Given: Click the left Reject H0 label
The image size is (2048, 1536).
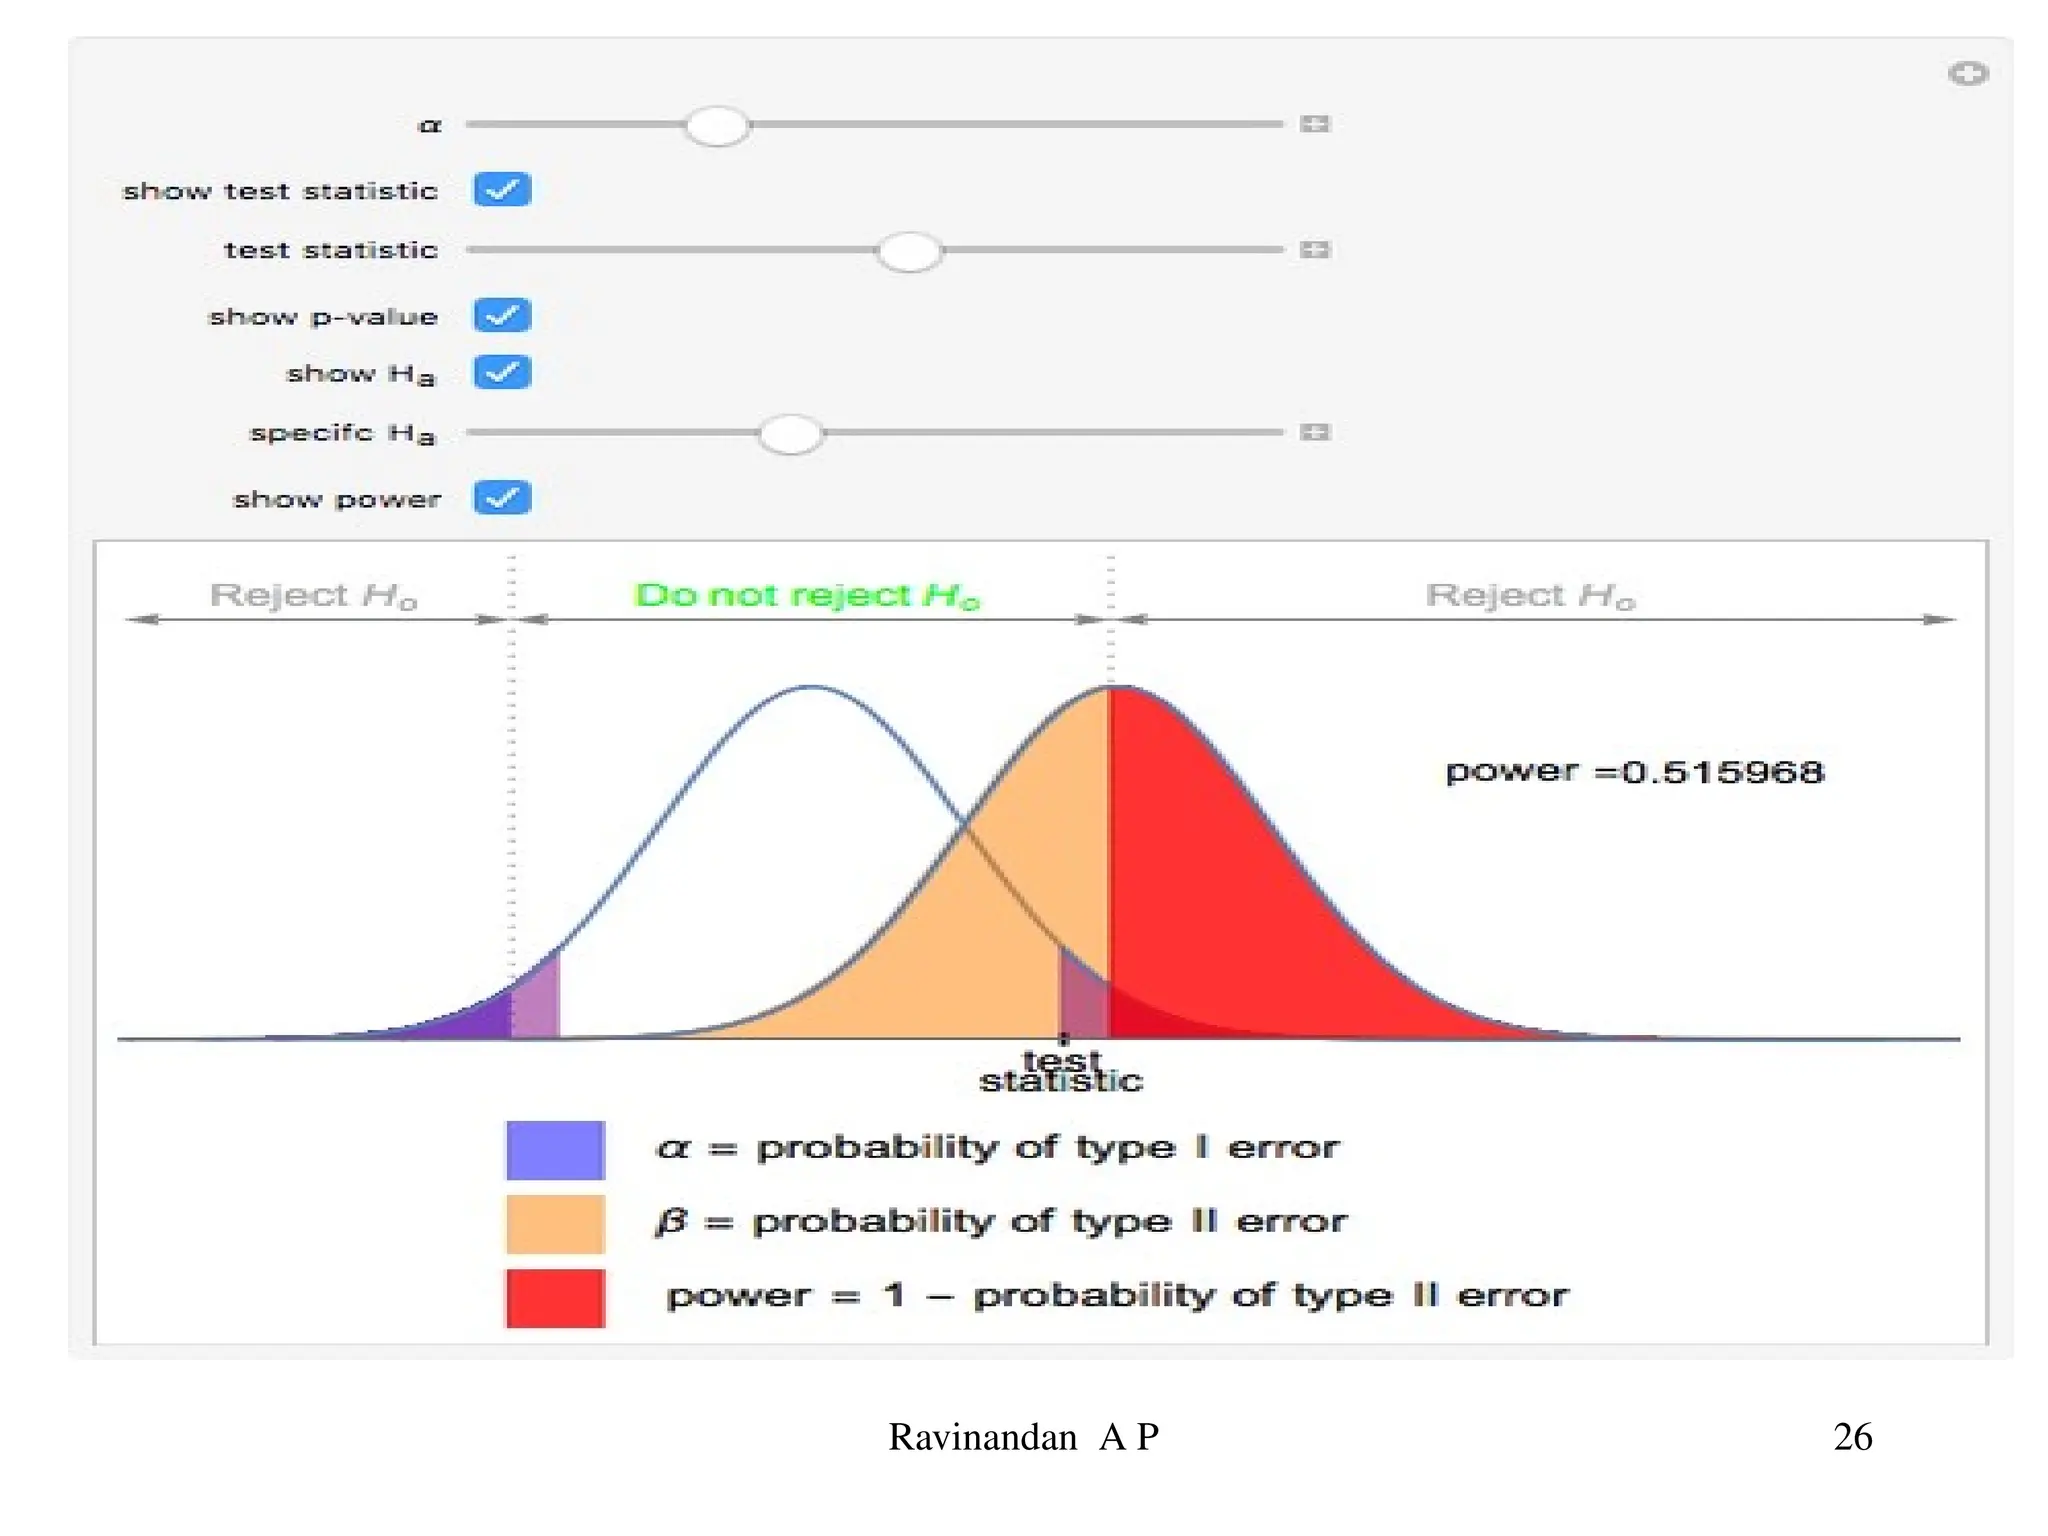Looking at the screenshot, I should tap(313, 596).
